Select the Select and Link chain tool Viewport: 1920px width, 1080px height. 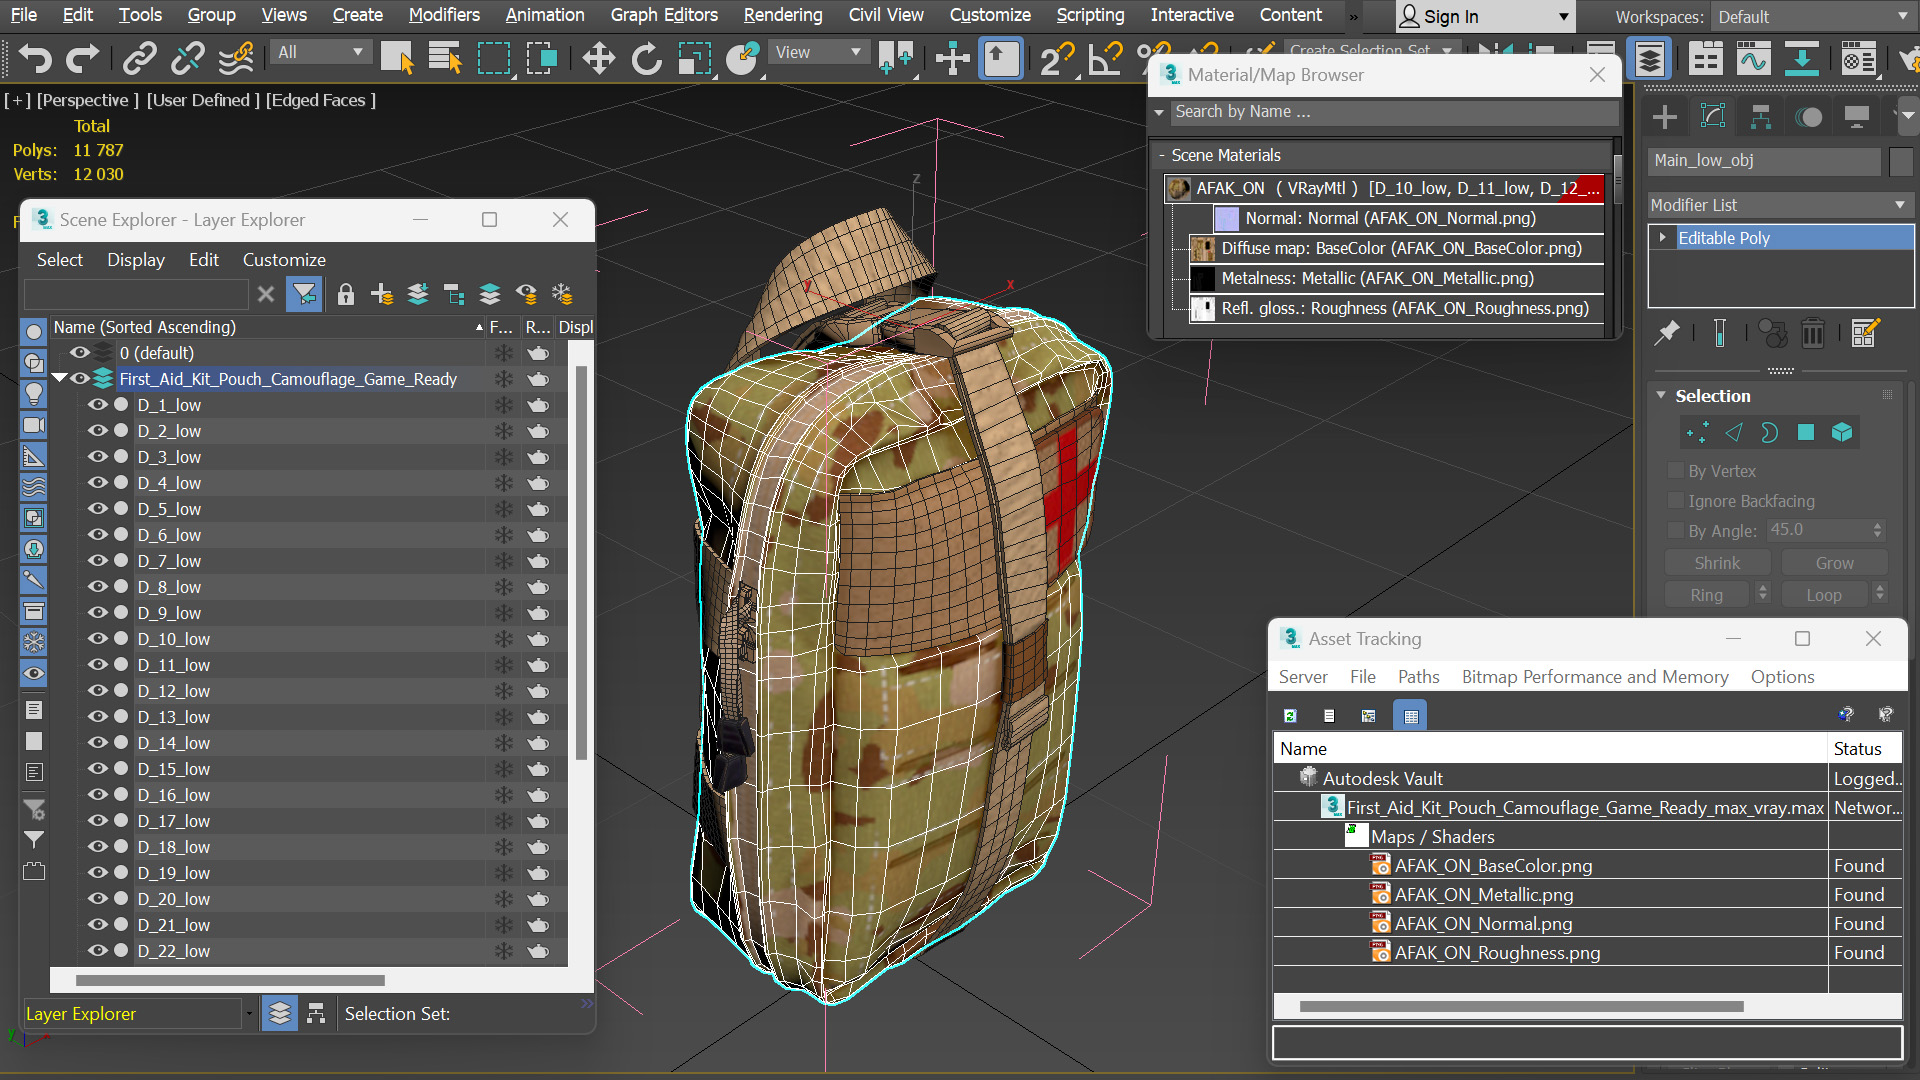(x=139, y=59)
